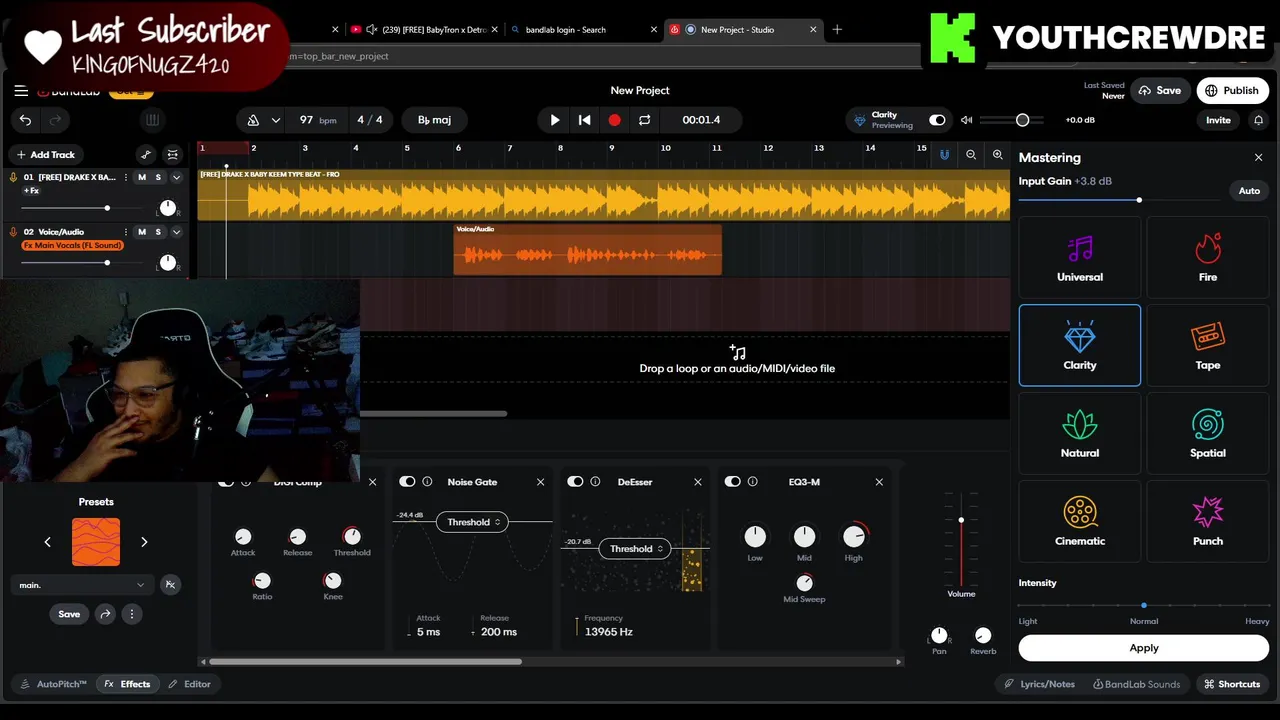Click the Publish button
The height and width of the screenshot is (720, 1280).
(x=1232, y=91)
